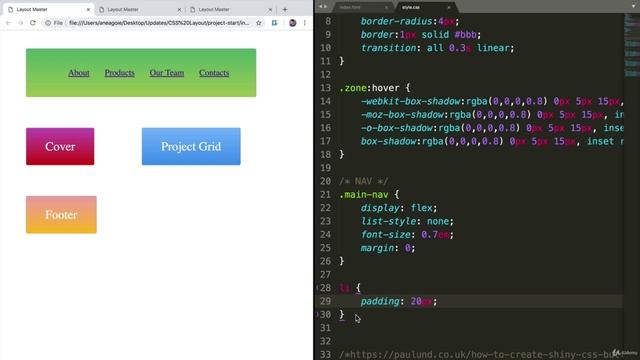Click the address bar URL
Screen dimensions: 640x360
[159, 23]
